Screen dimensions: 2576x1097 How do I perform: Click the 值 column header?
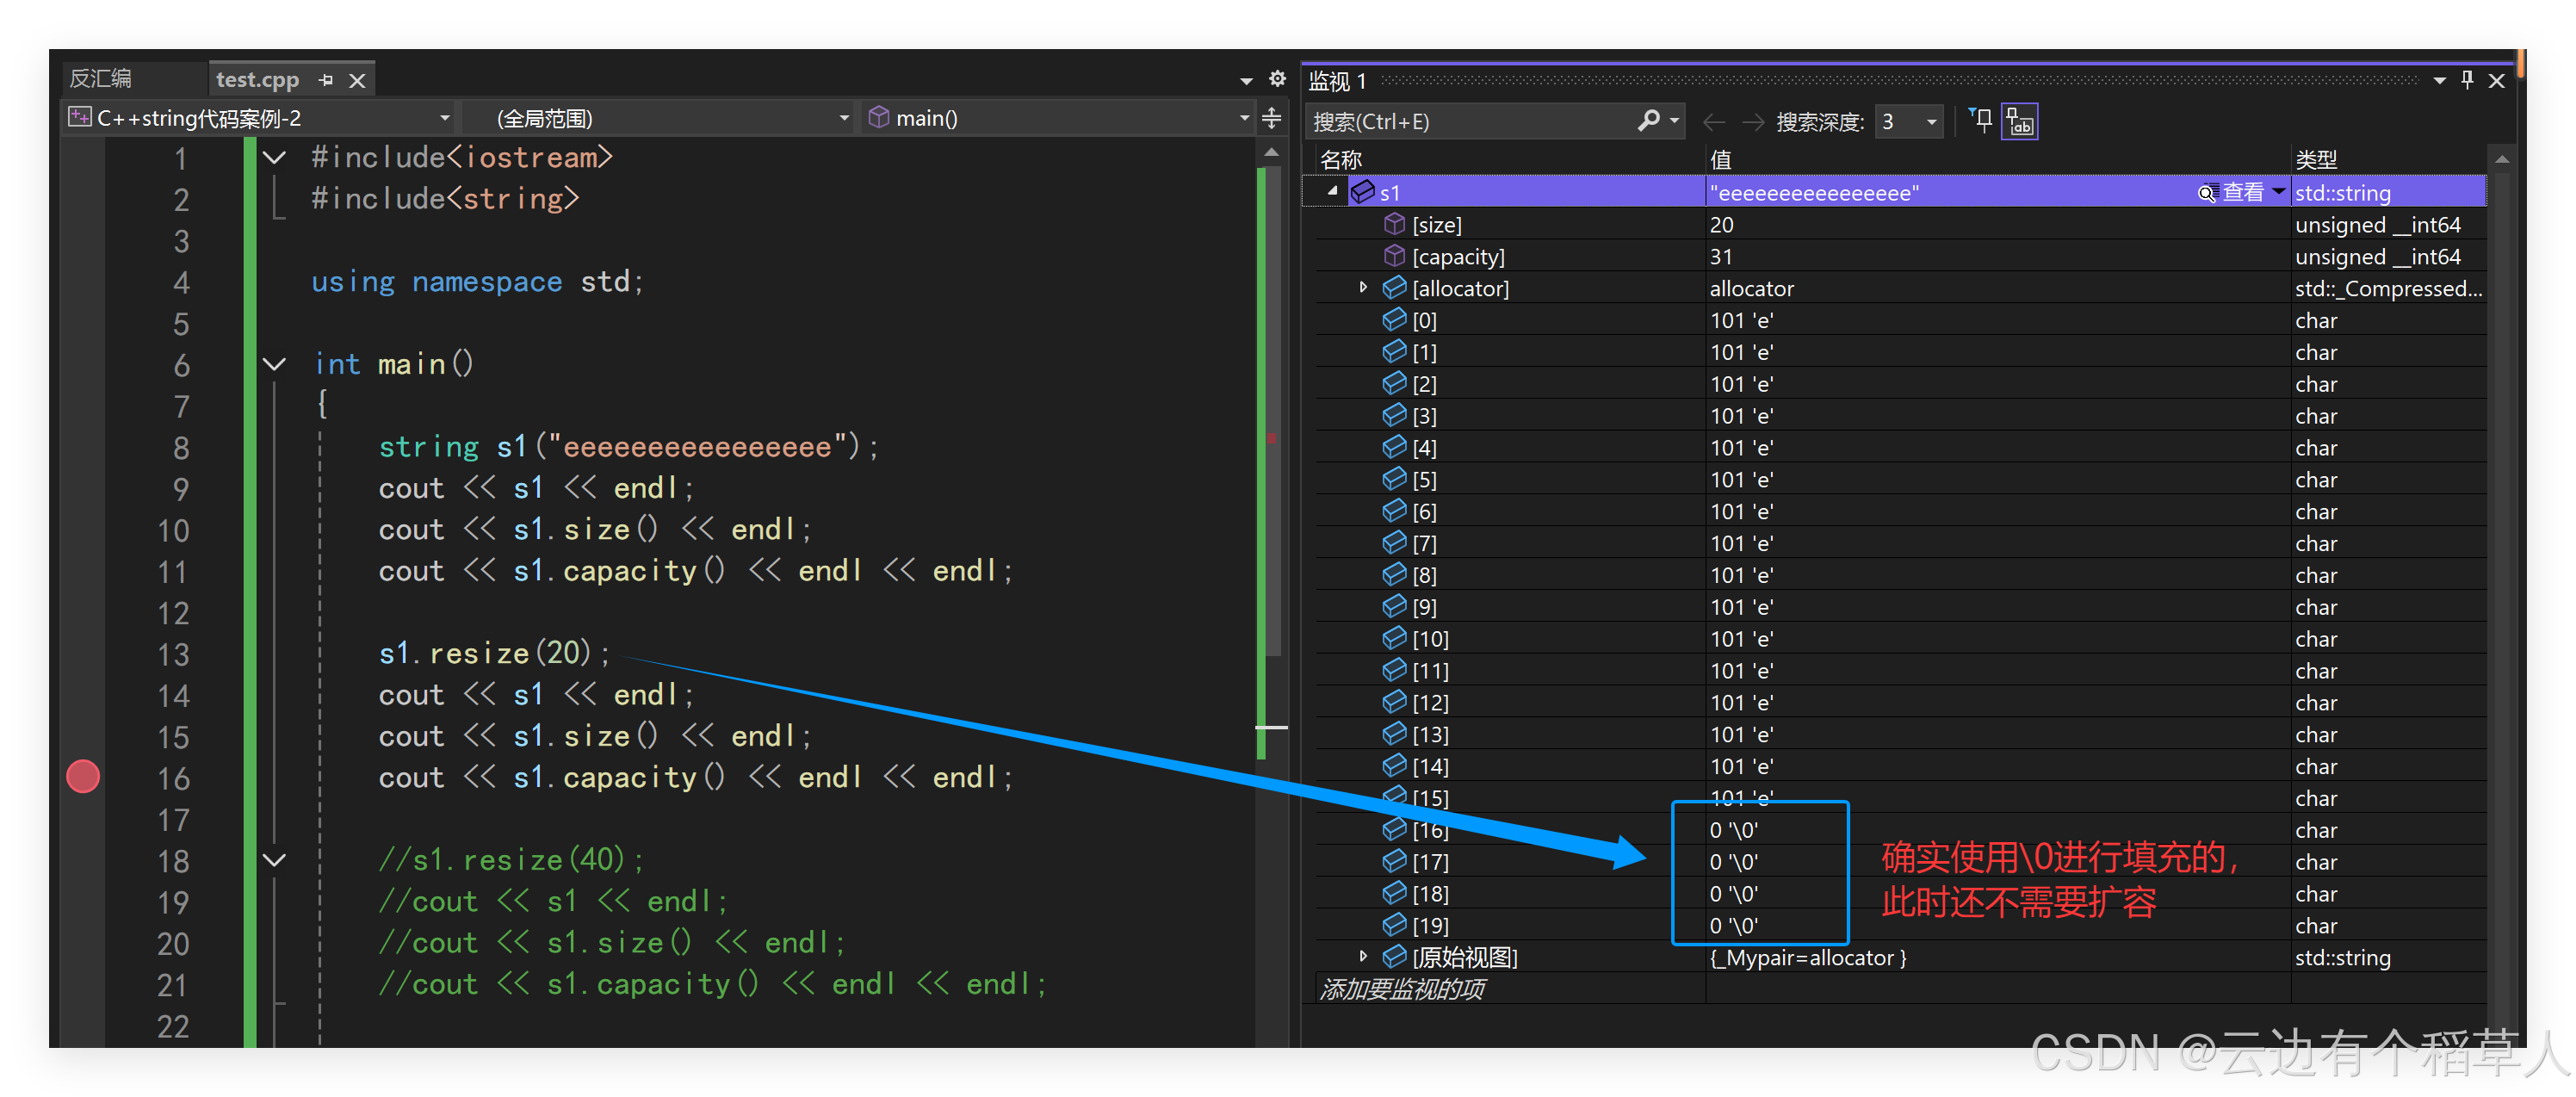[1720, 160]
